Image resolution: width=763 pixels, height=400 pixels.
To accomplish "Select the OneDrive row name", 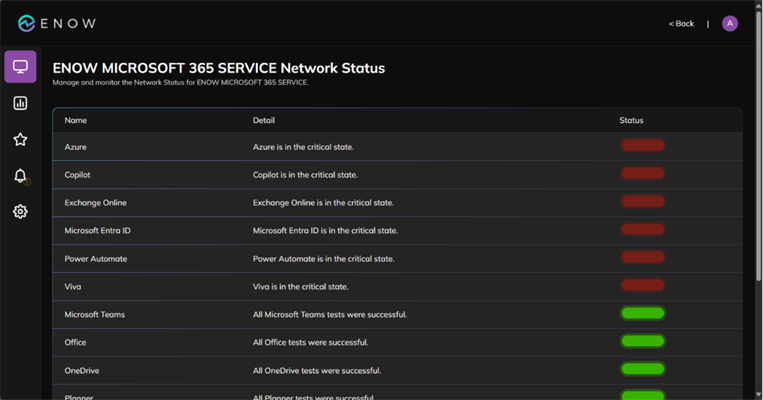I will [82, 370].
